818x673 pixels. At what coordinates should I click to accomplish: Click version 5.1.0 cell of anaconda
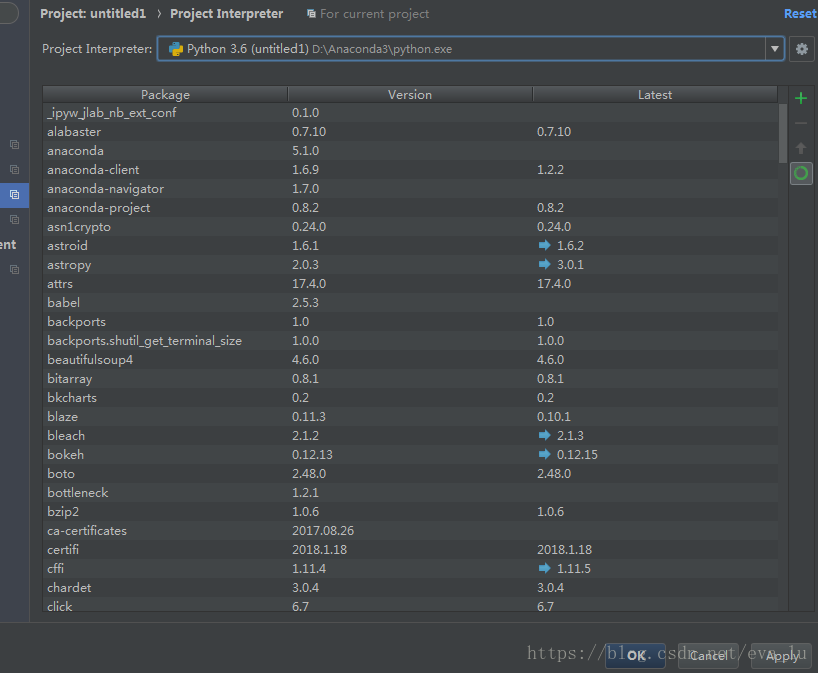tap(306, 151)
